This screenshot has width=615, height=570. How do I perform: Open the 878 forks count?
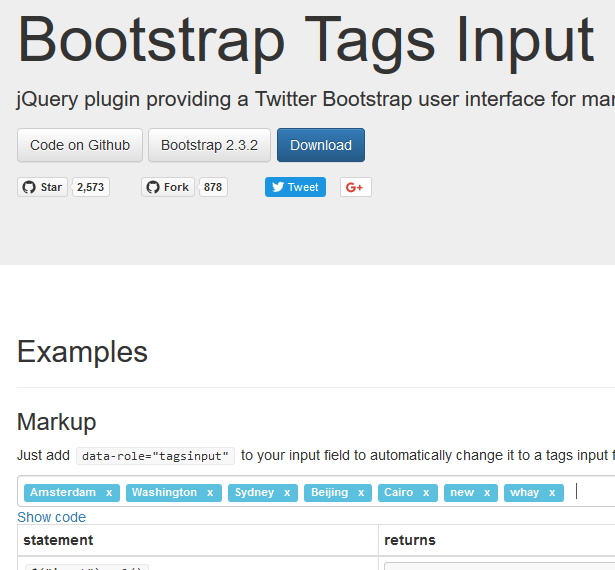pos(213,187)
